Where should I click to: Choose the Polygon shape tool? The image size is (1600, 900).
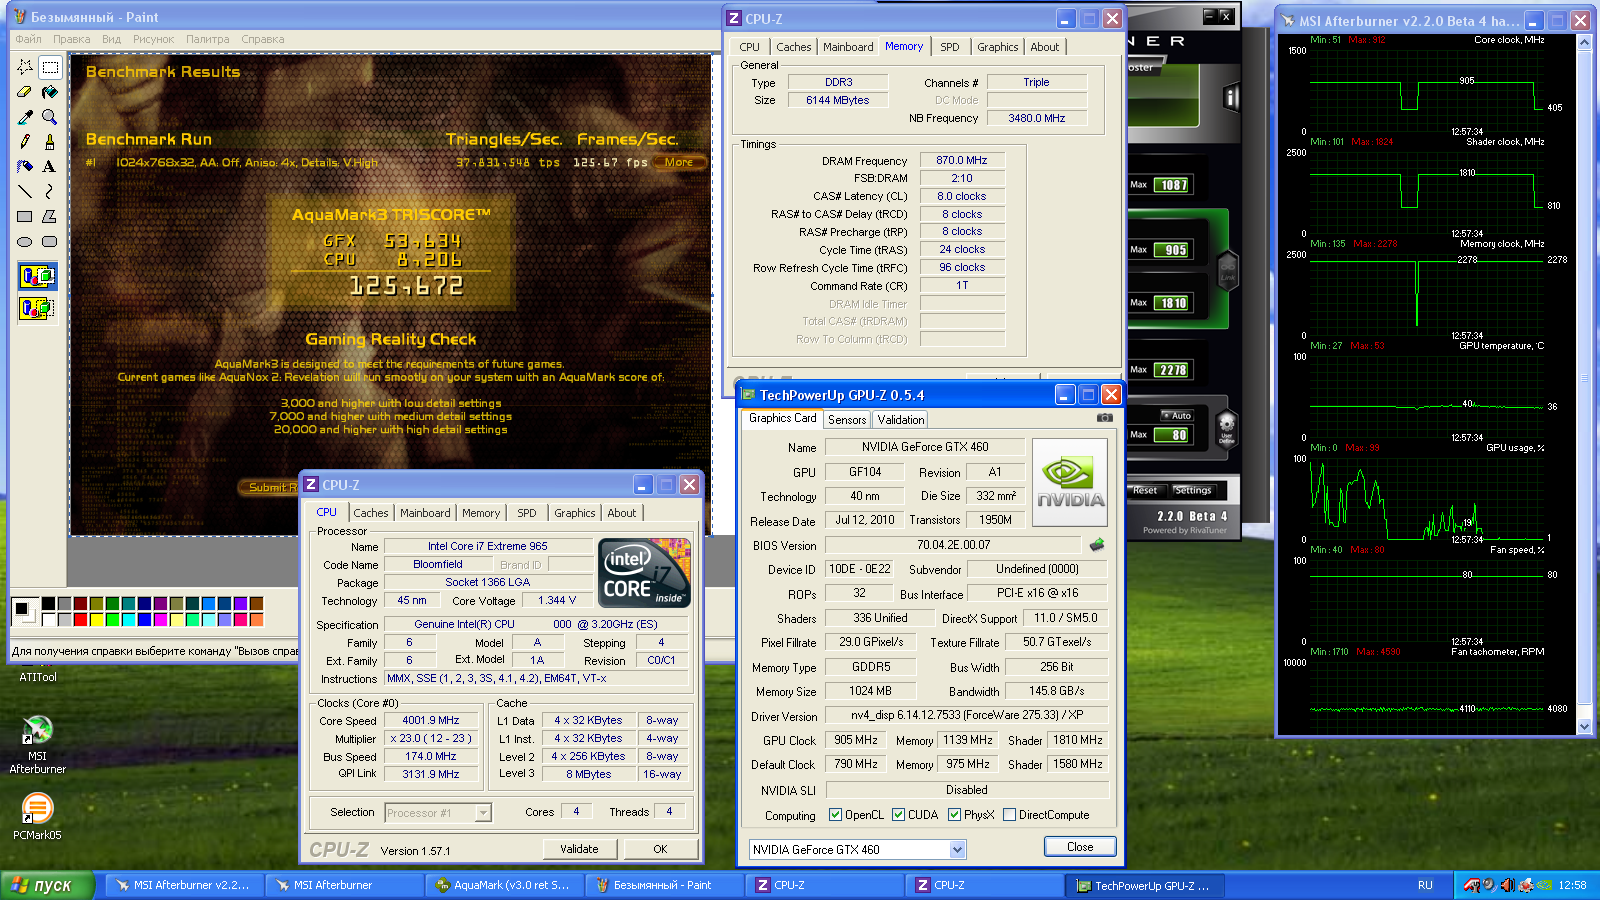(50, 216)
